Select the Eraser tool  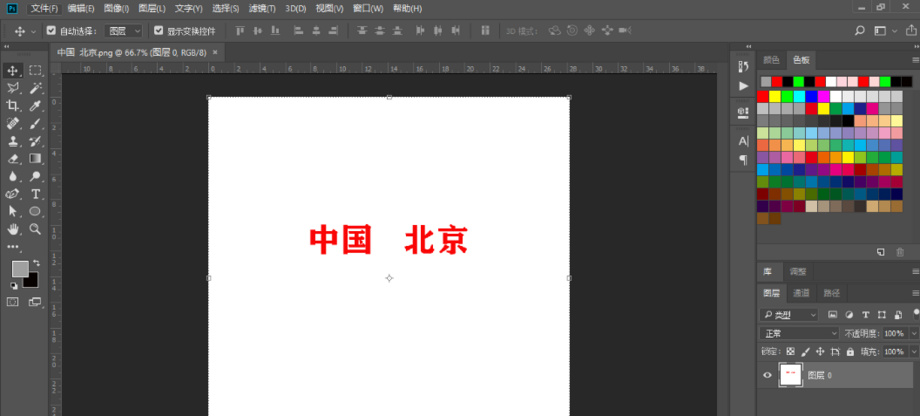[x=13, y=158]
